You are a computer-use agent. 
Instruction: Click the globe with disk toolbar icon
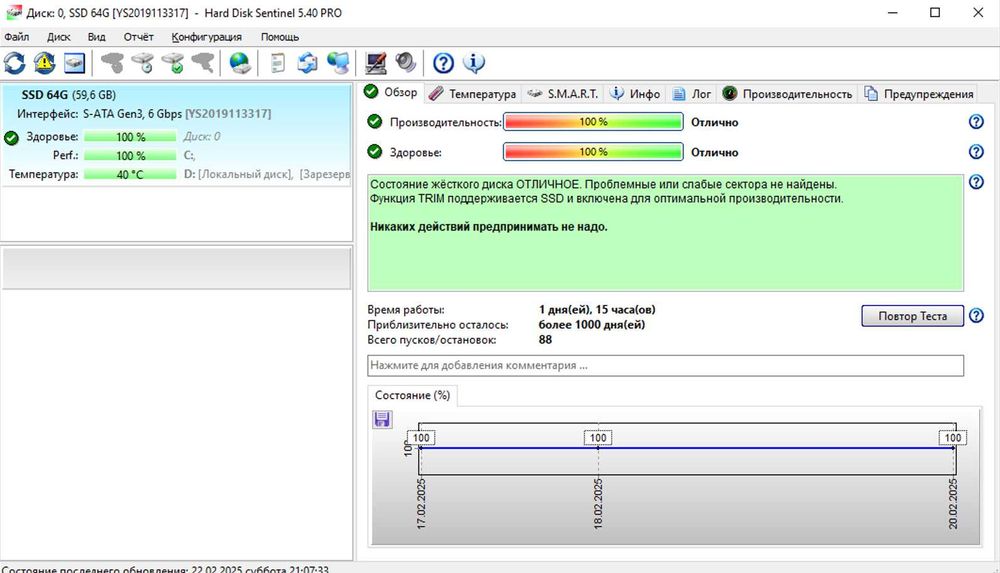[240, 63]
